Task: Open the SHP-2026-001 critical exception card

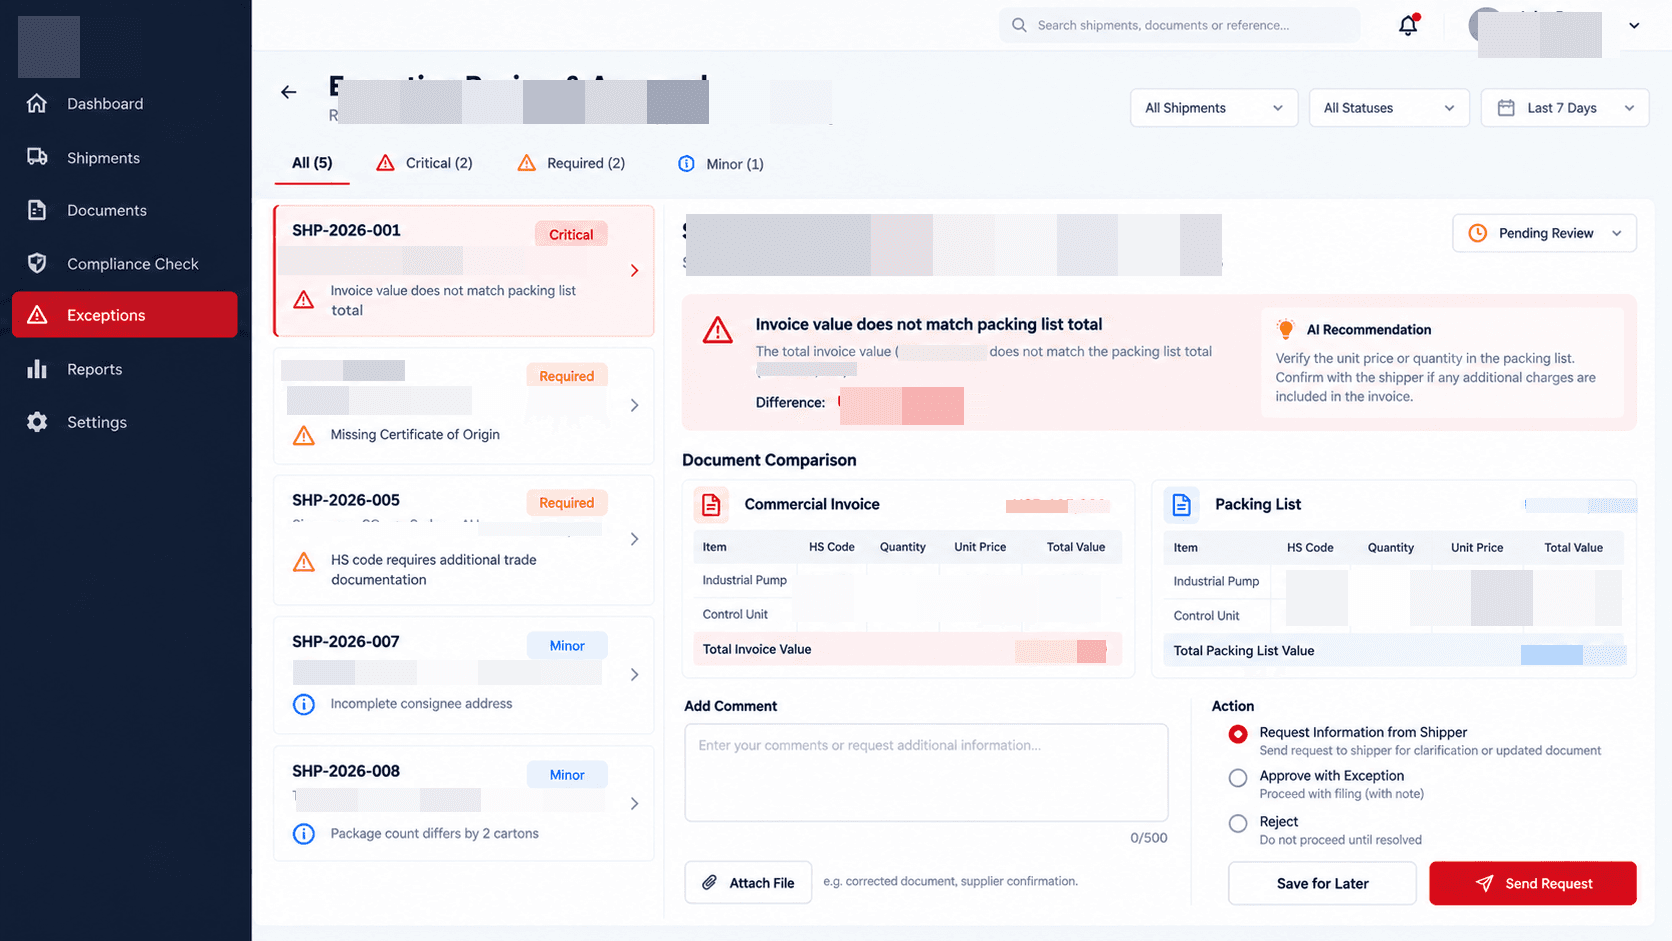Action: coord(464,271)
